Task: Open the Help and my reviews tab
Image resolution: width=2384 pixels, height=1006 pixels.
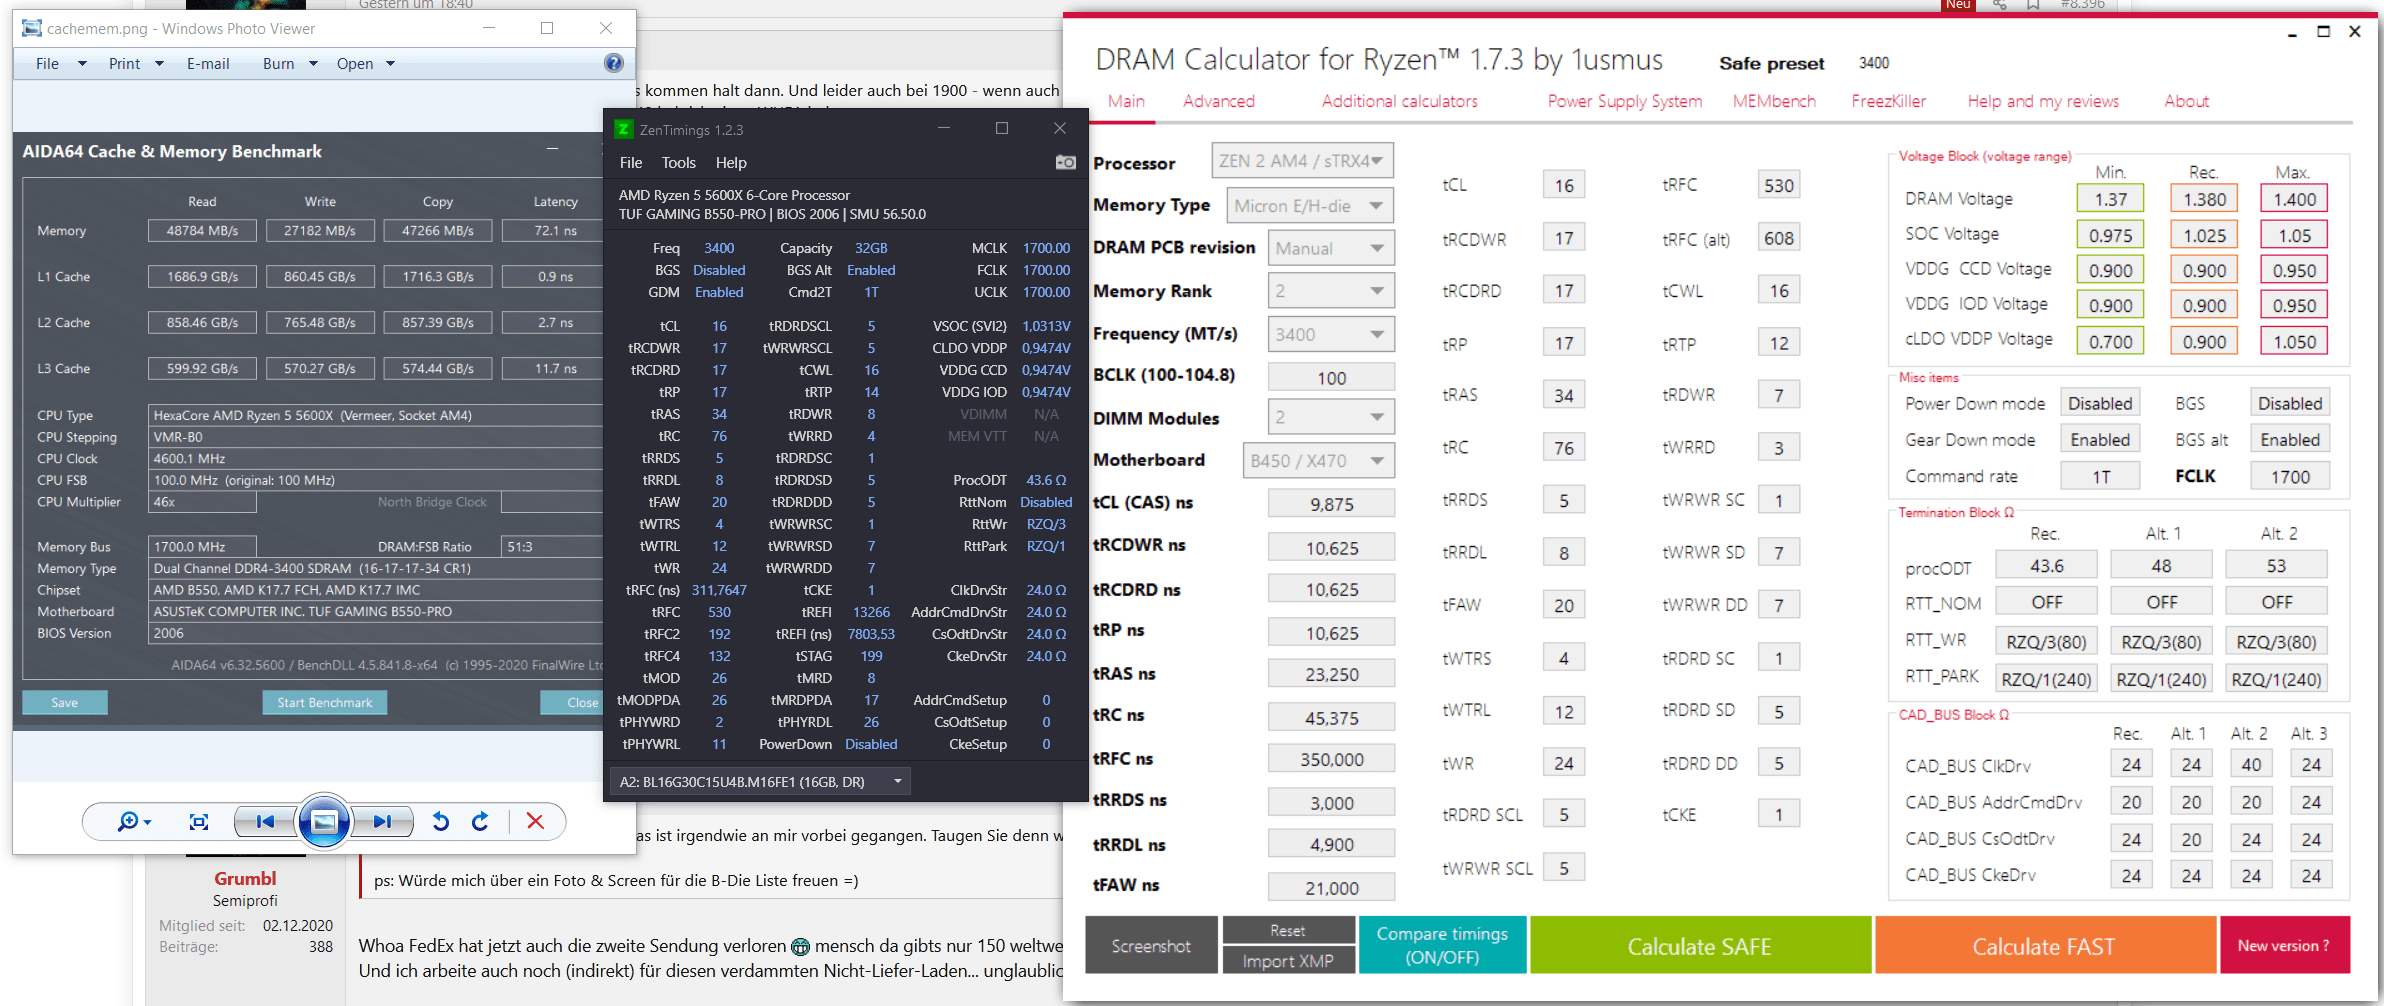Action: 2043,101
